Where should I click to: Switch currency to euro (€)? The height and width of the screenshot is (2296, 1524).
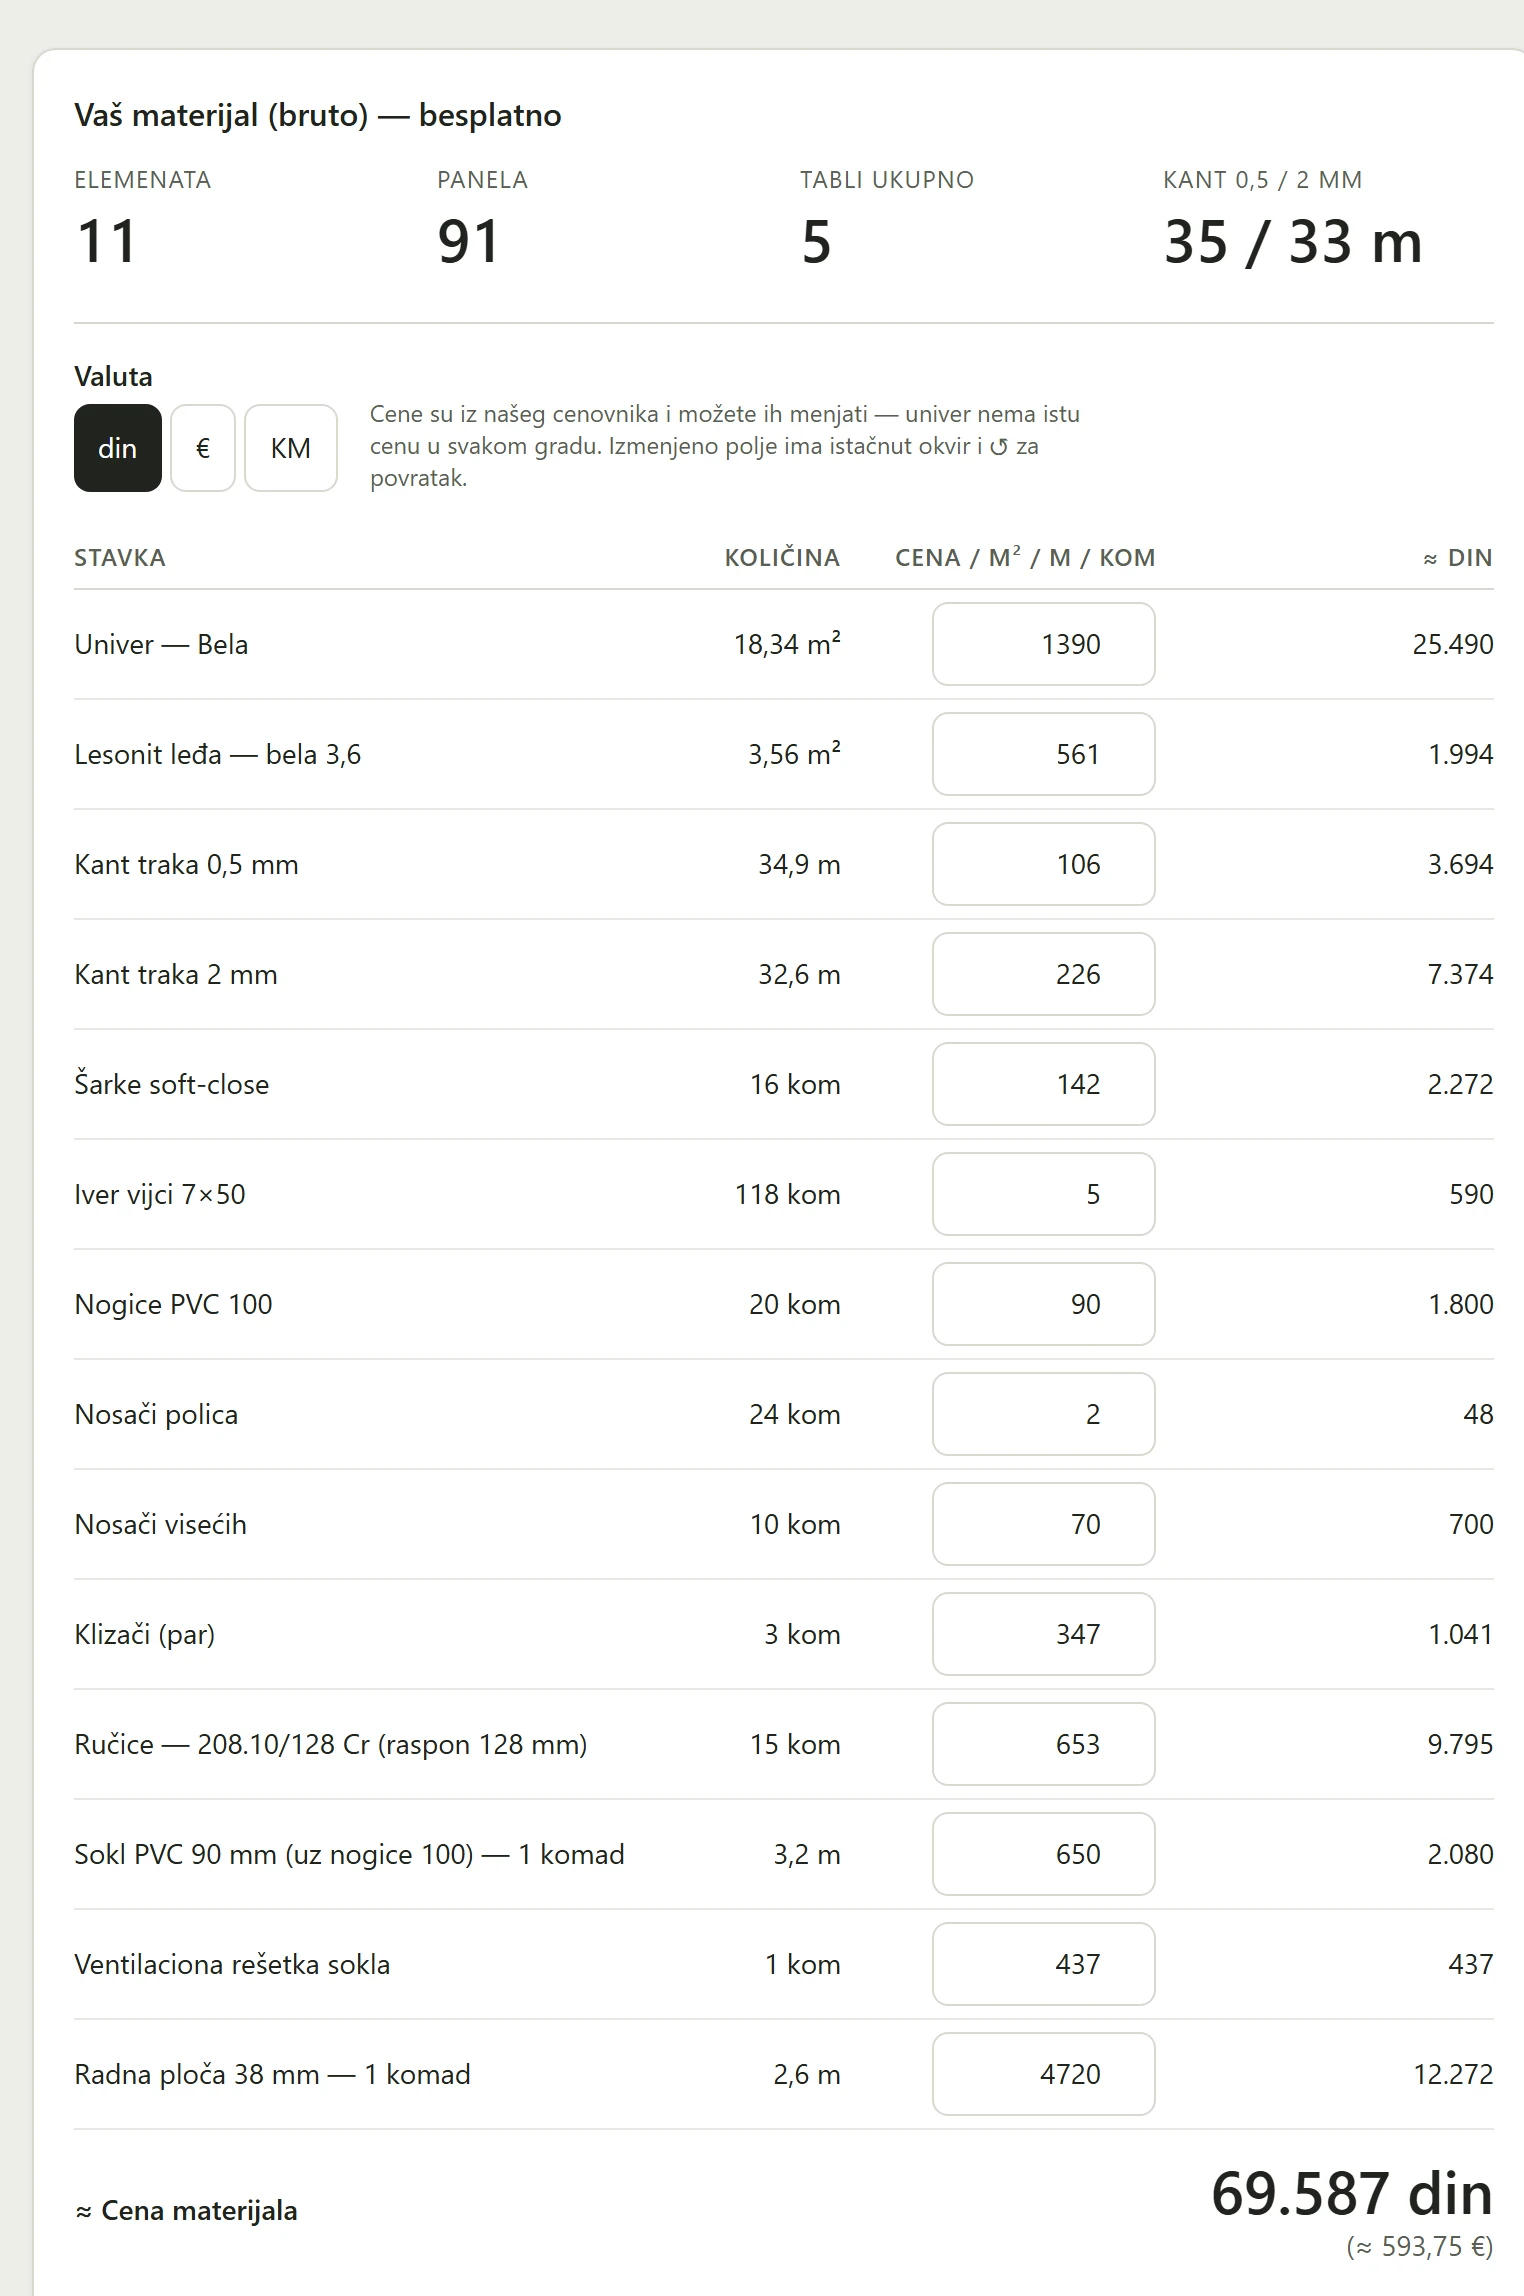[x=203, y=448]
